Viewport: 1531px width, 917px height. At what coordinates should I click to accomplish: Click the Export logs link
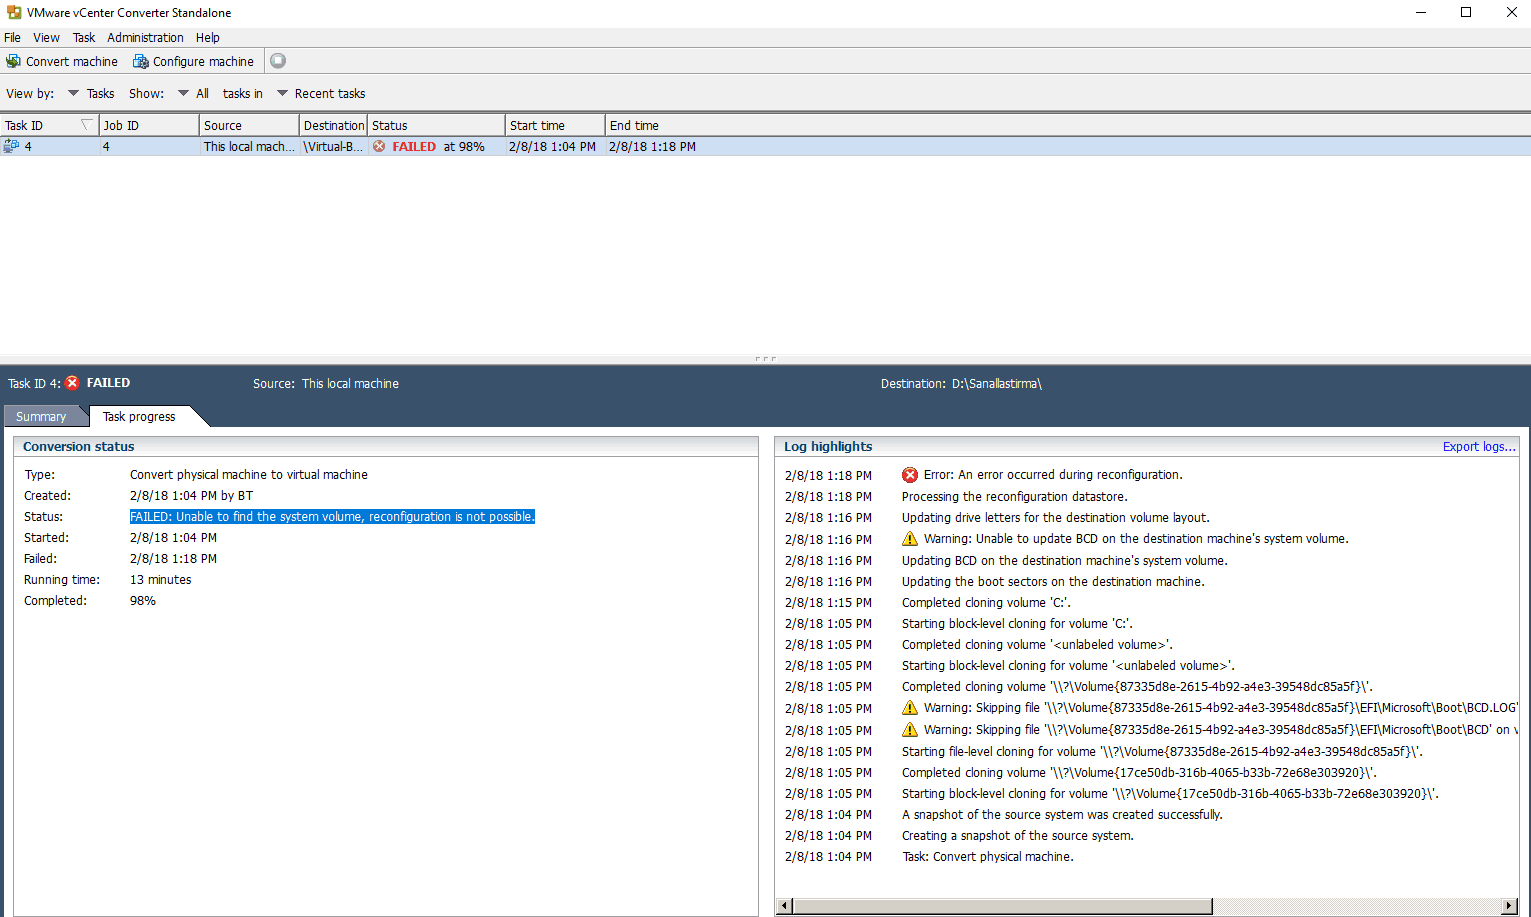click(1478, 446)
